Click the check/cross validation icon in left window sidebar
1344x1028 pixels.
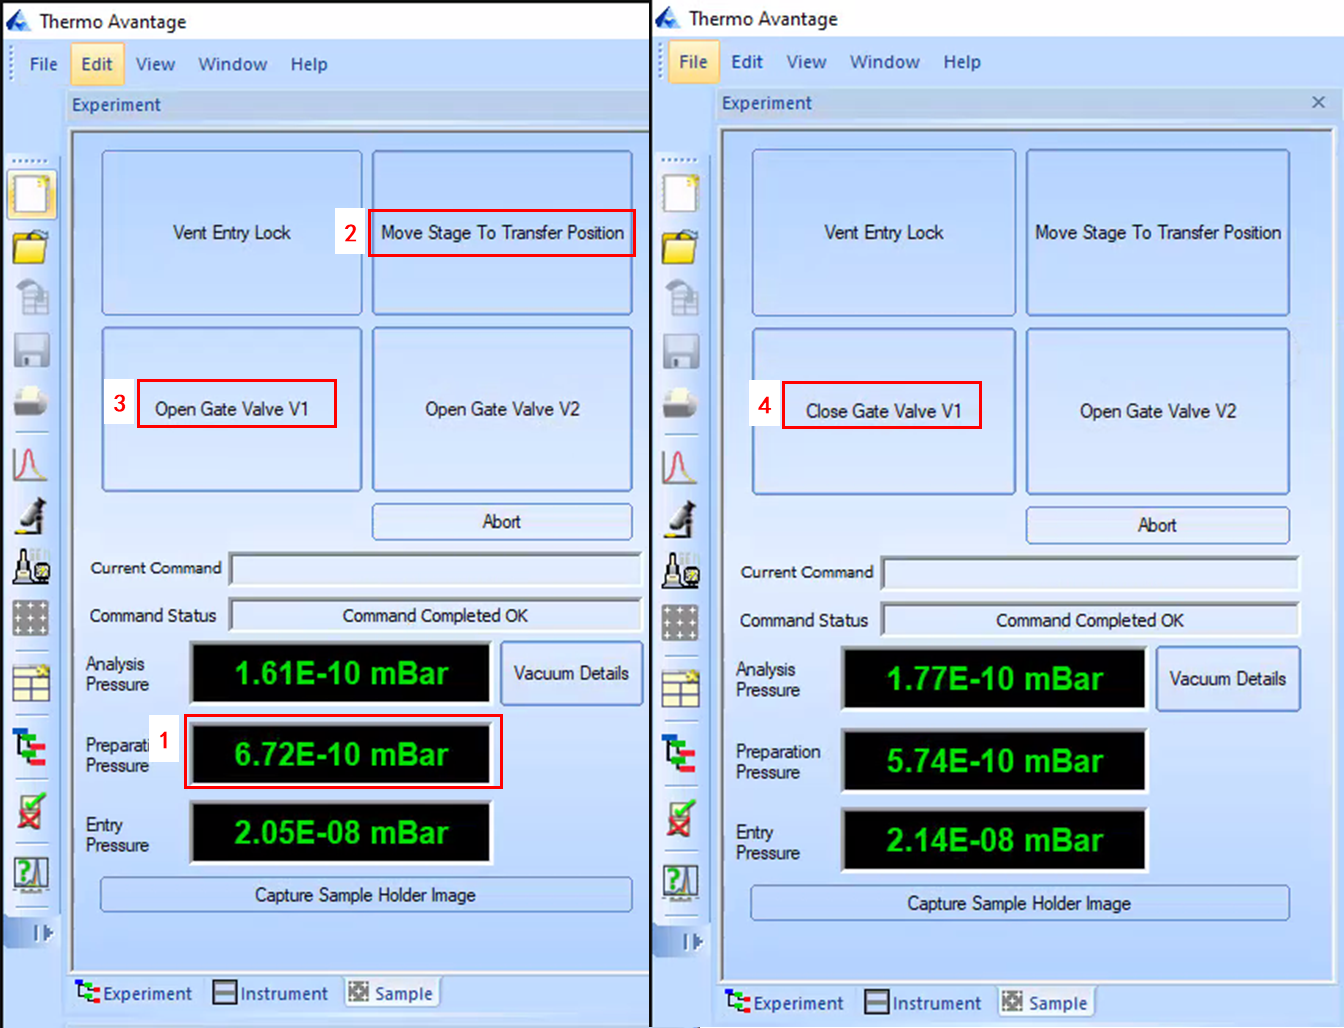[x=31, y=811]
